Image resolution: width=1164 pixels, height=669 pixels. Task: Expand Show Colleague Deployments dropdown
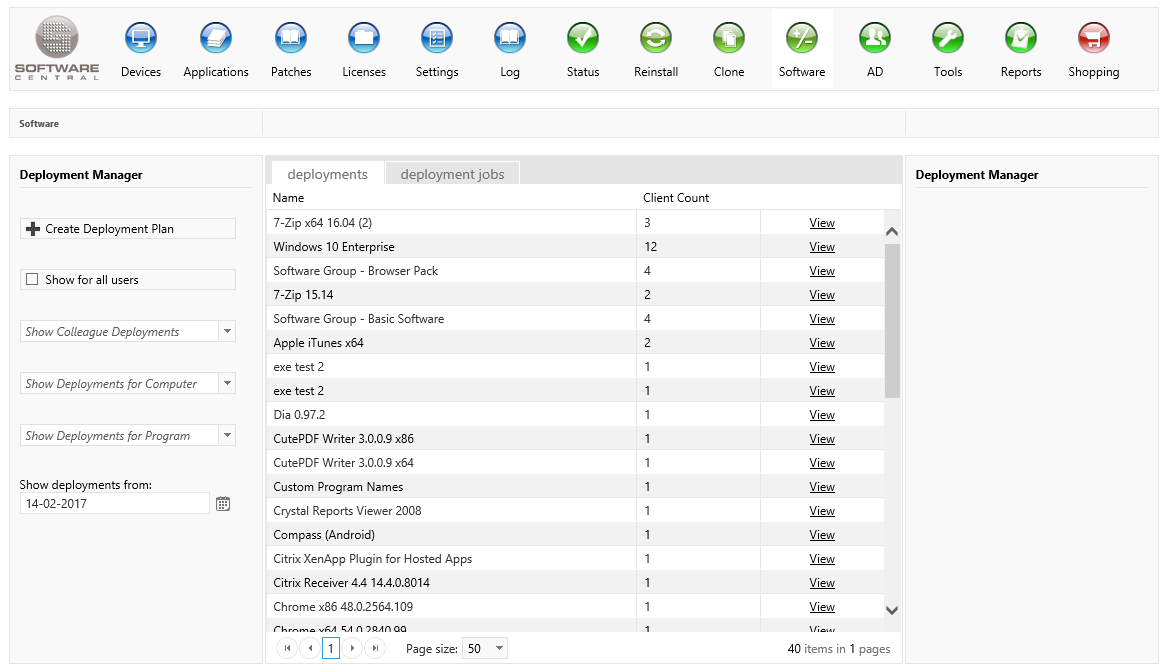(227, 332)
